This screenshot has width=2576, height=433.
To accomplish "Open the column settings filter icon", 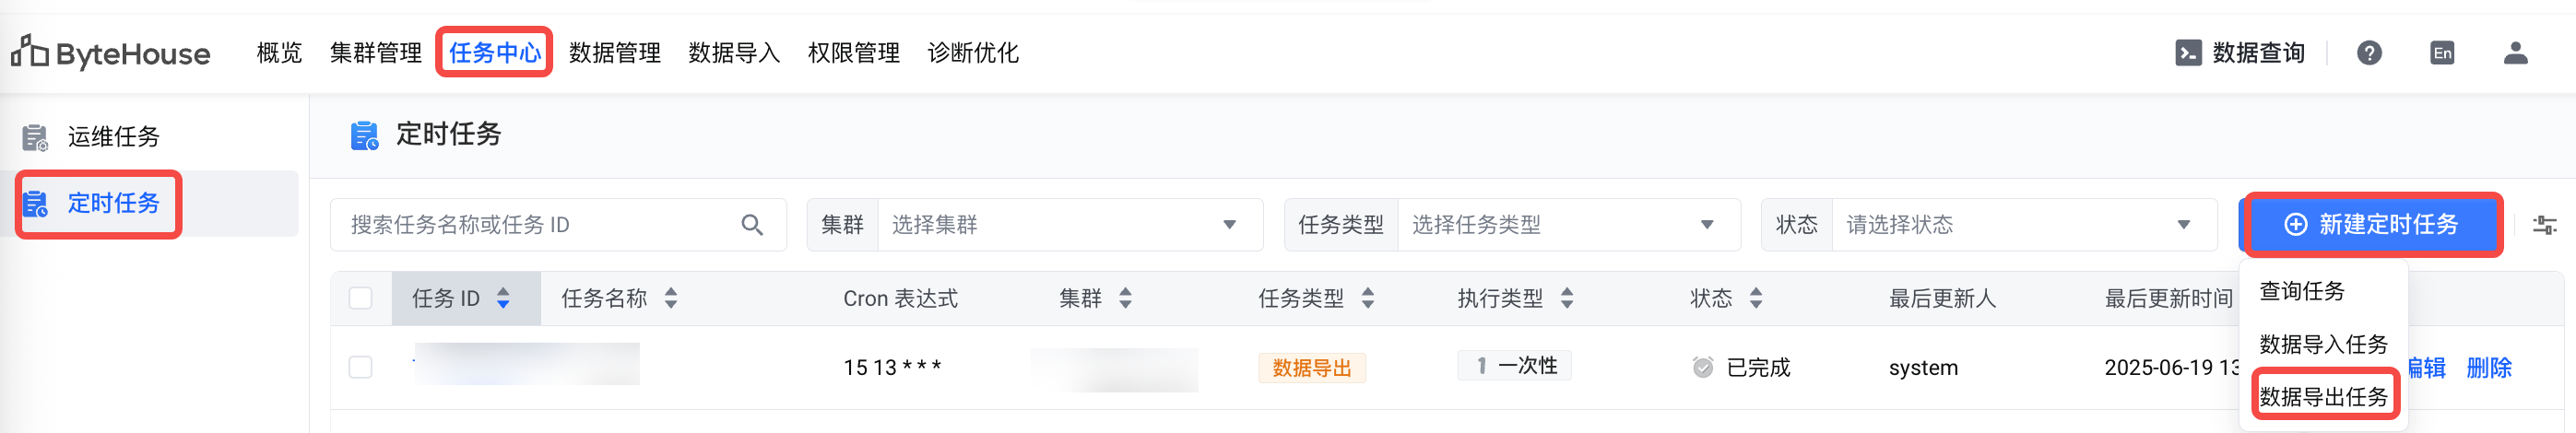I will point(2544,225).
